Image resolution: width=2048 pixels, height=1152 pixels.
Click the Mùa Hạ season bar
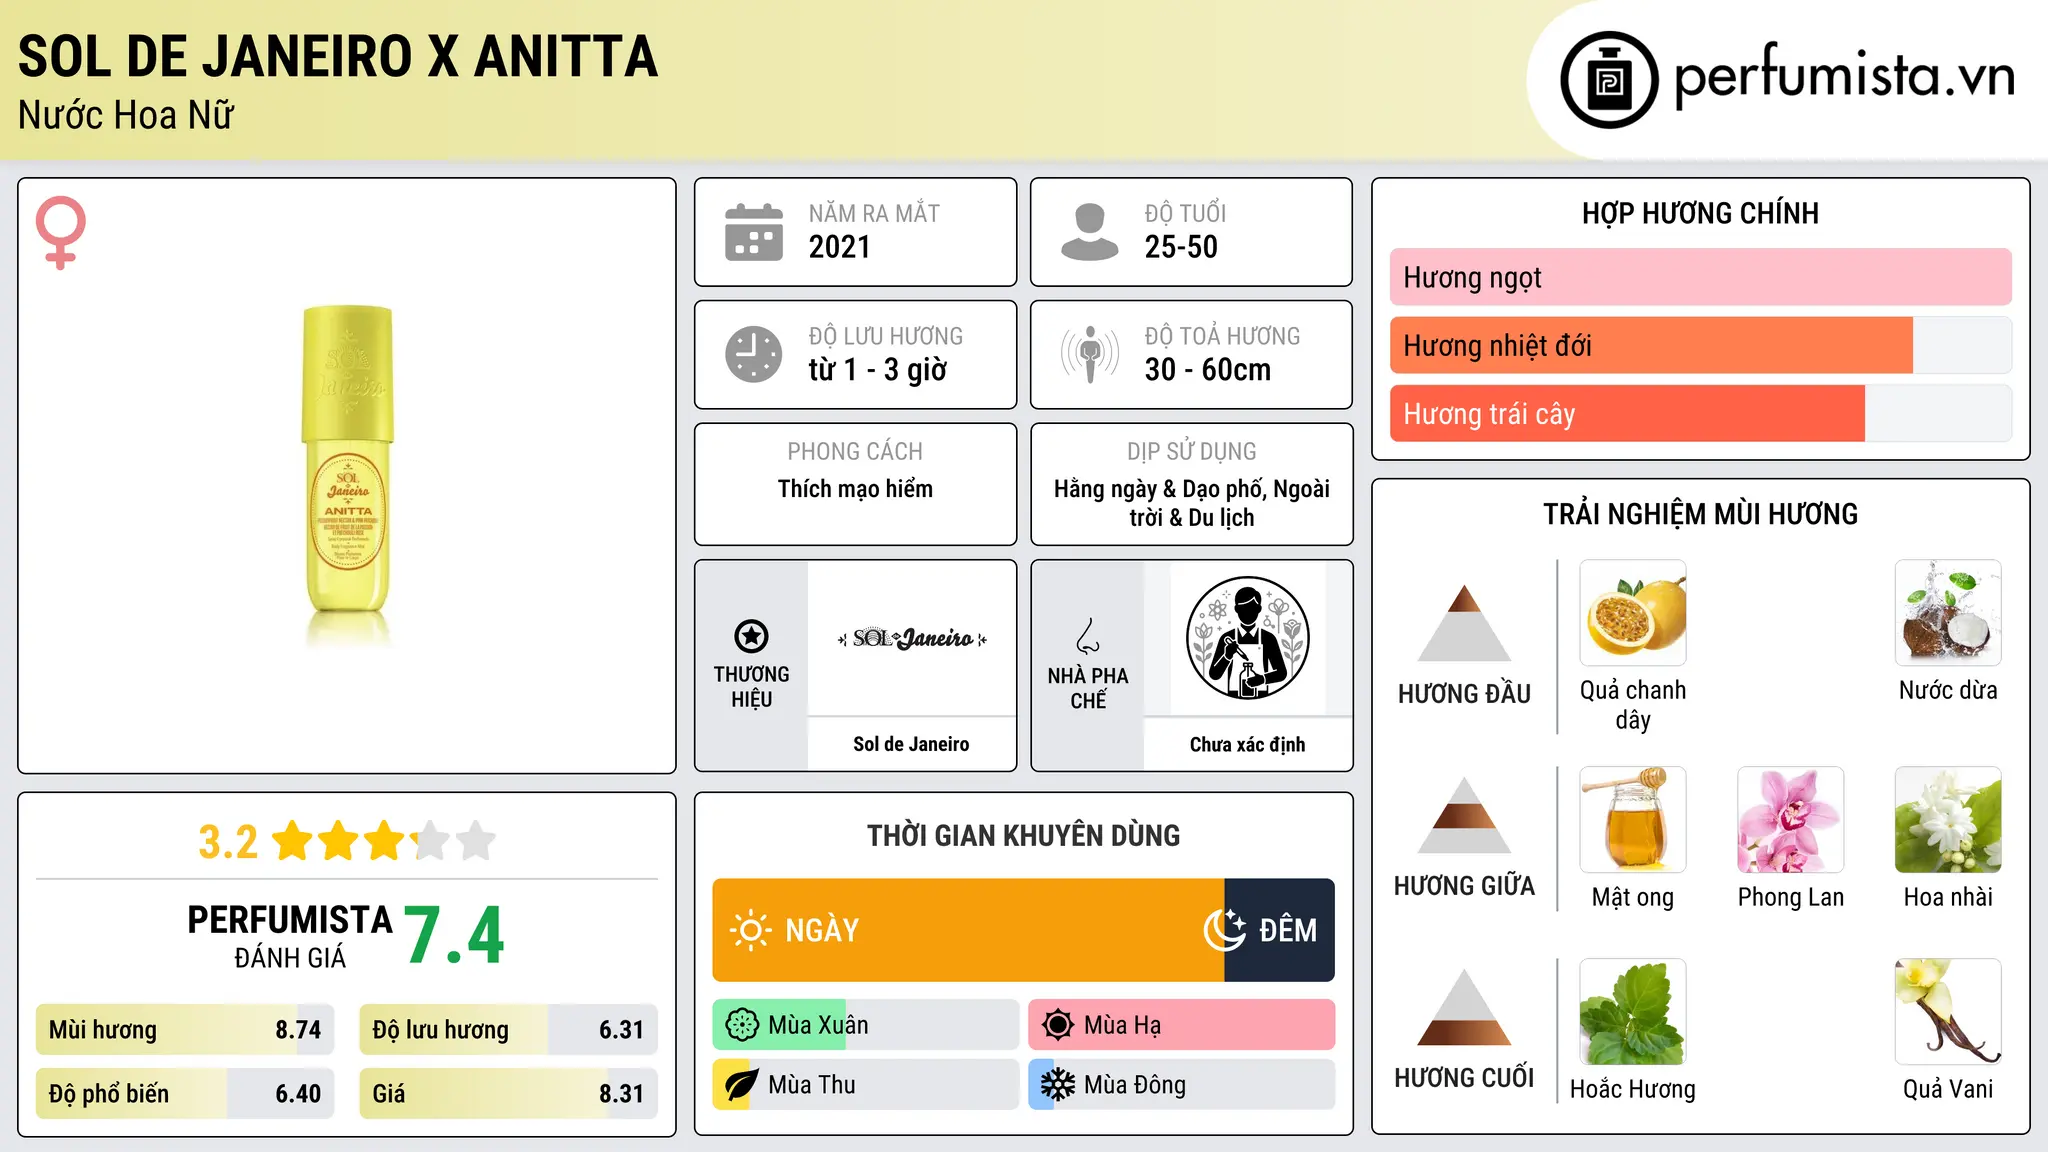click(x=1181, y=1025)
